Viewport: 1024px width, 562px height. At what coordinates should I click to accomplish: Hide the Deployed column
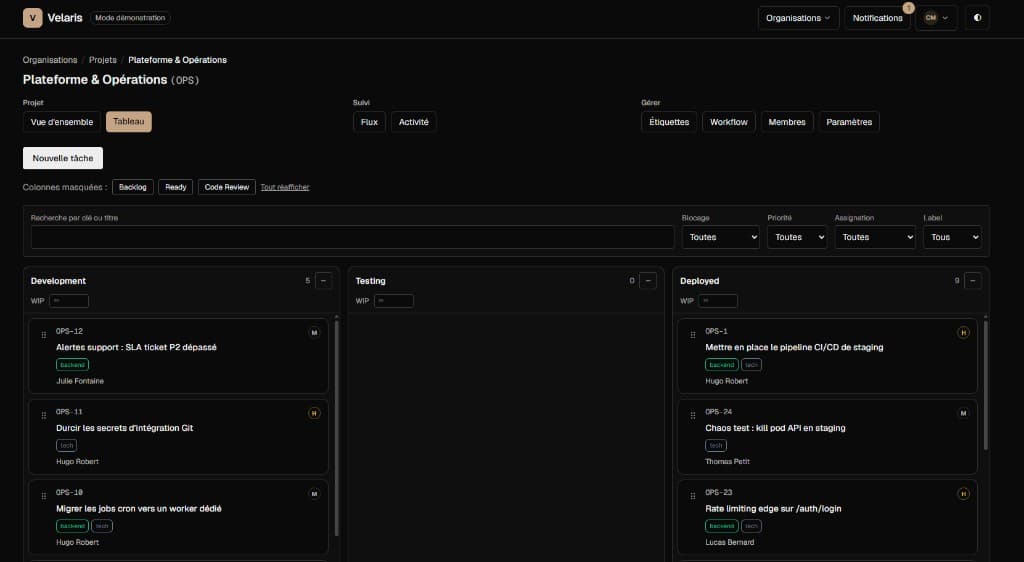tap(972, 281)
